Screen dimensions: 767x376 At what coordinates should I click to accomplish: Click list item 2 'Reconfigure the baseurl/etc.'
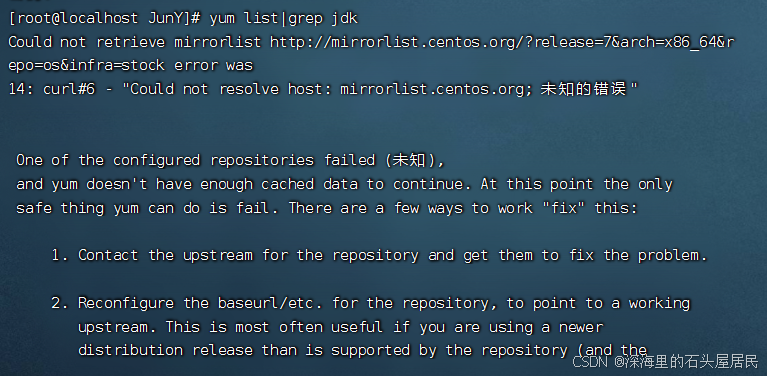coord(371,303)
